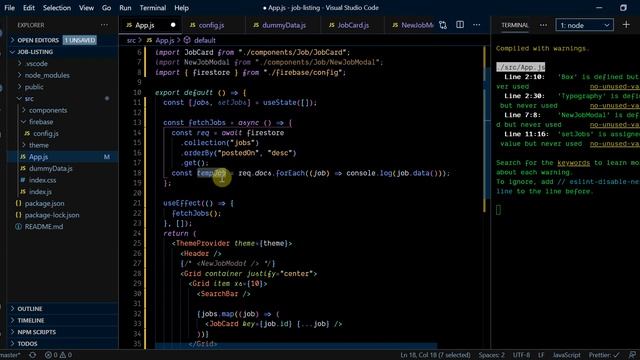
Task: Change language mode JavaScript in status bar
Action: (566, 355)
